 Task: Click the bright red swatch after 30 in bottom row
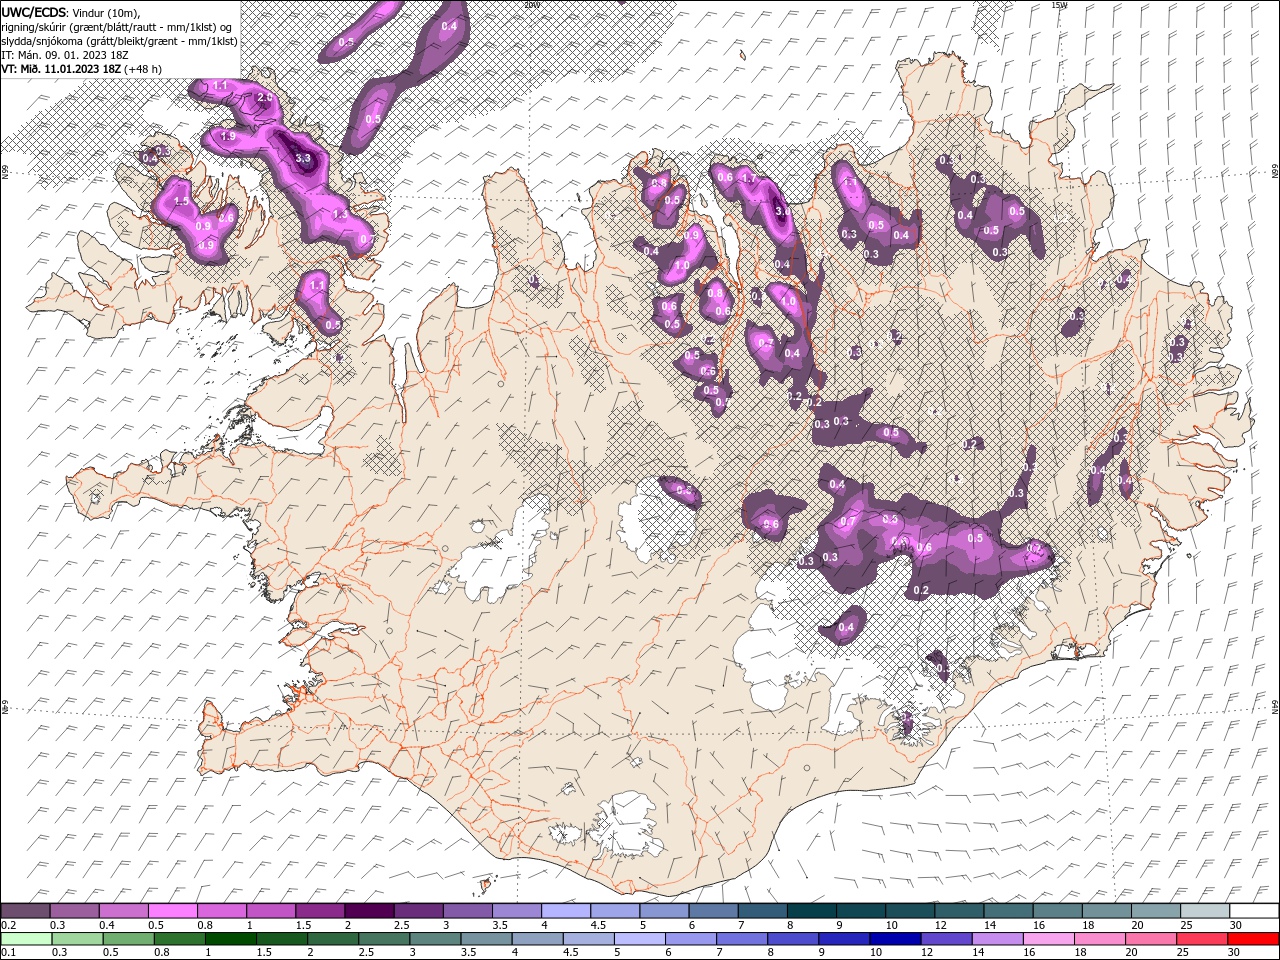coord(1252,939)
